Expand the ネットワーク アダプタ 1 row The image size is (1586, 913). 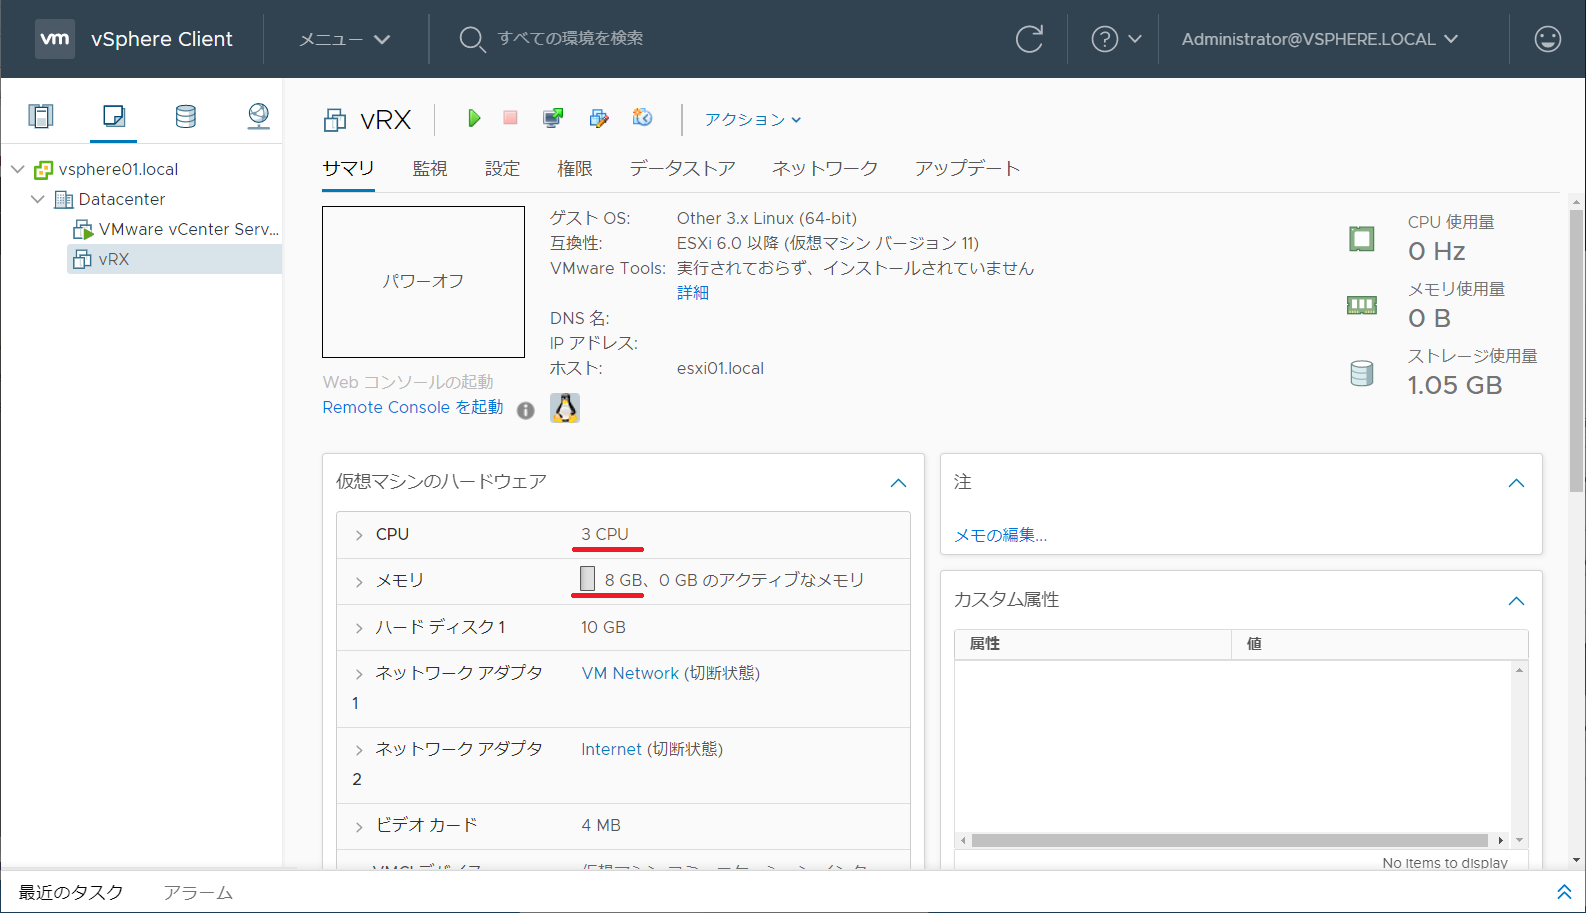tap(359, 674)
